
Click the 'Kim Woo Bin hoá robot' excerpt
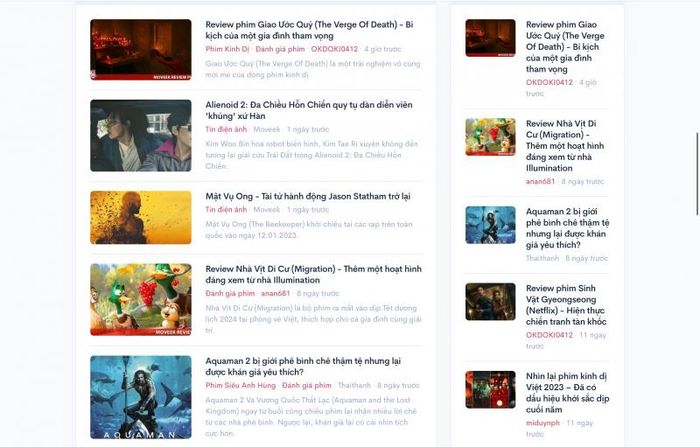coord(312,155)
